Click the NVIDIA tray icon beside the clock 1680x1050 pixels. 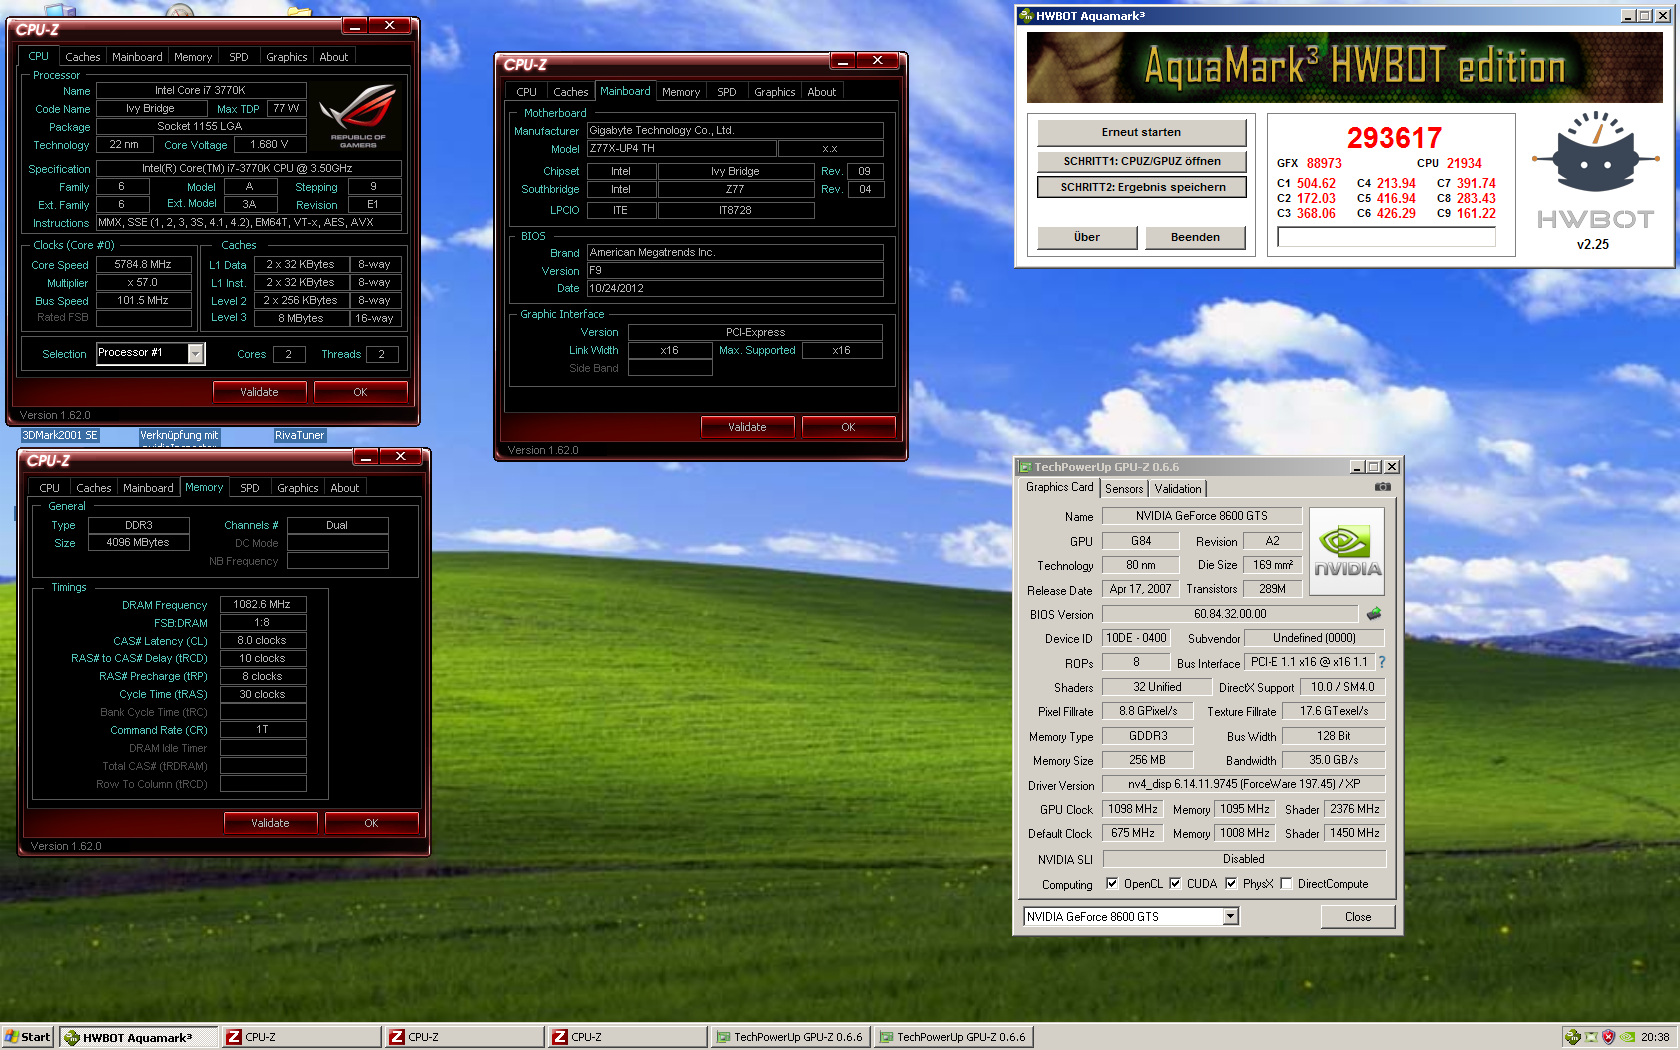pos(1627,1037)
